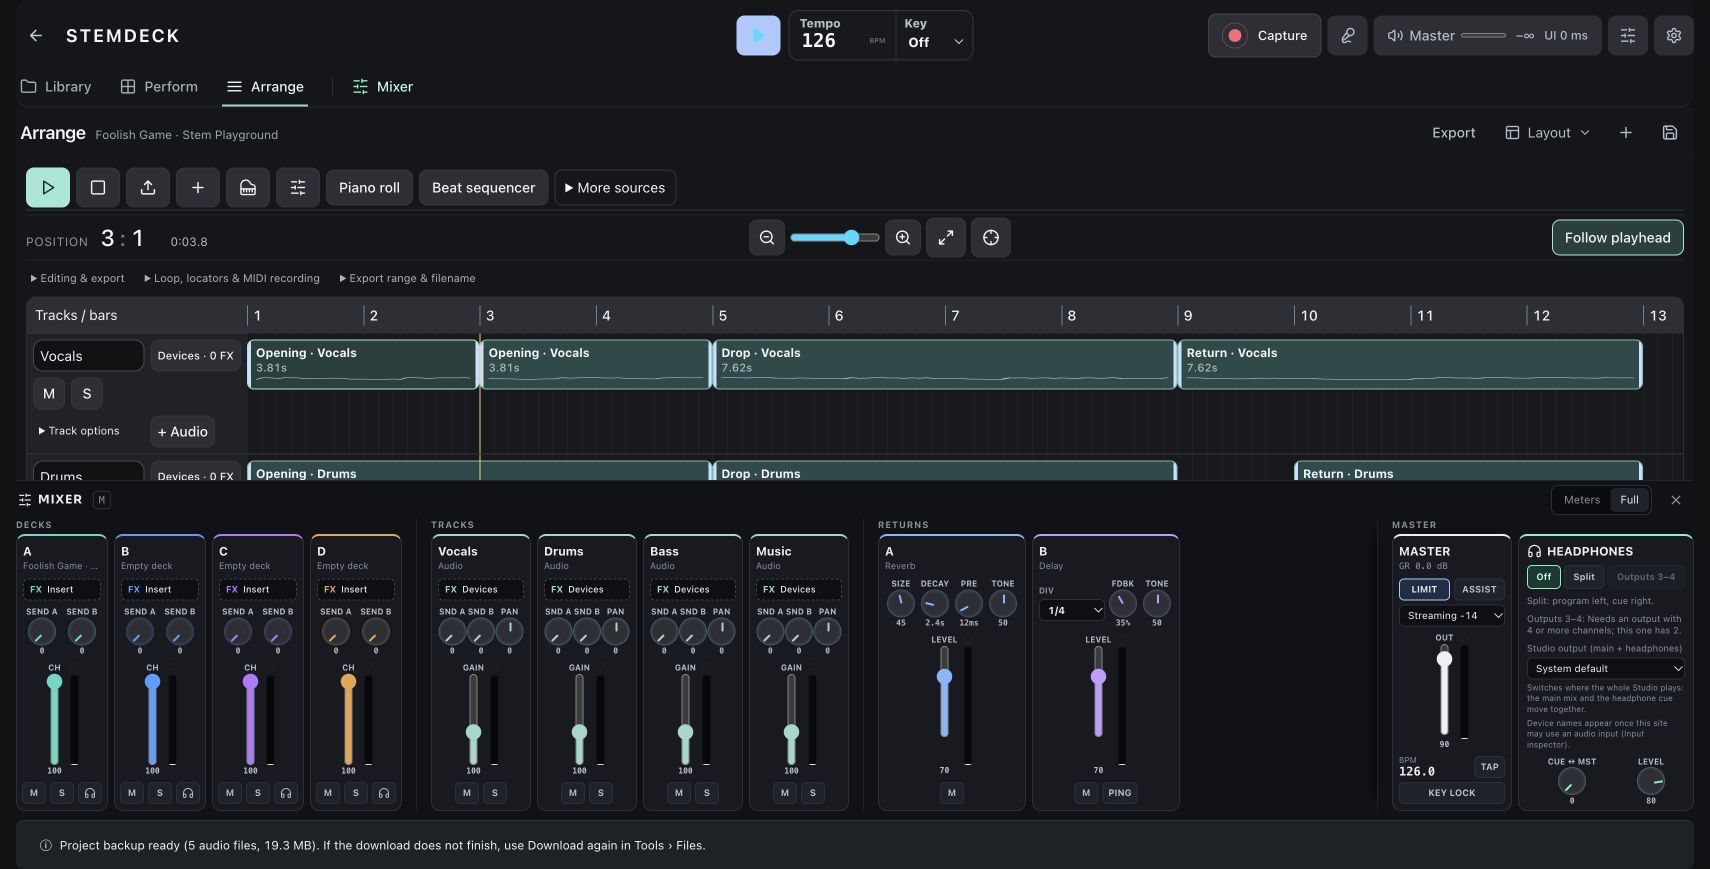1710x869 pixels.
Task: Open the sliders icon beside the settings gear
Action: click(1628, 36)
